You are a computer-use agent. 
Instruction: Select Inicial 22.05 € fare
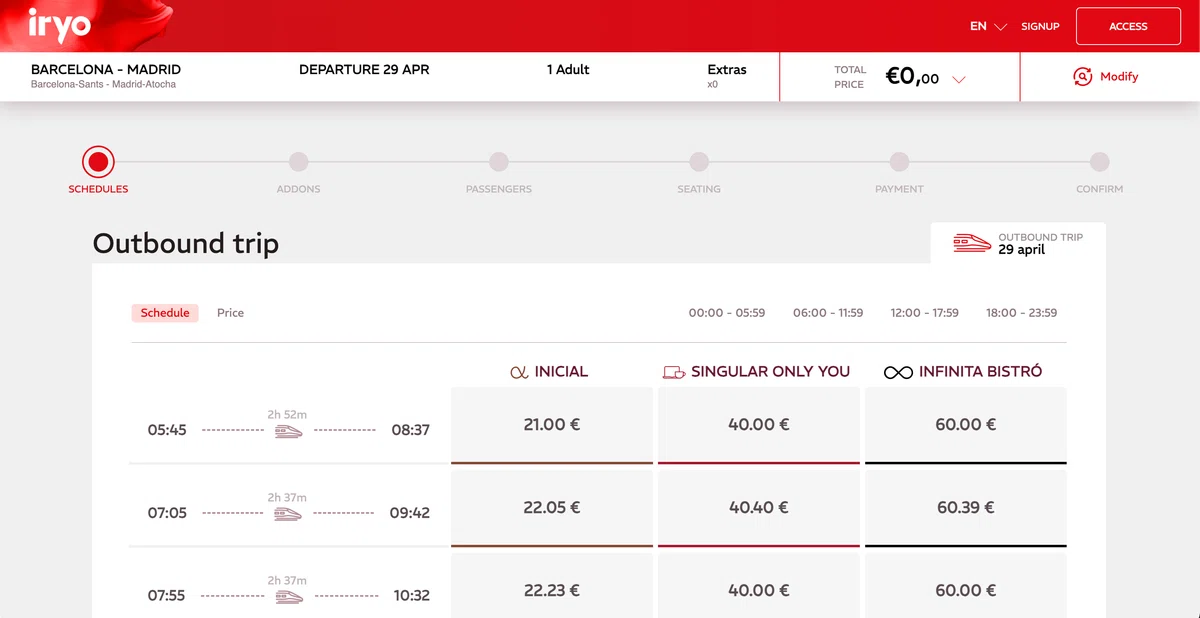pos(552,508)
